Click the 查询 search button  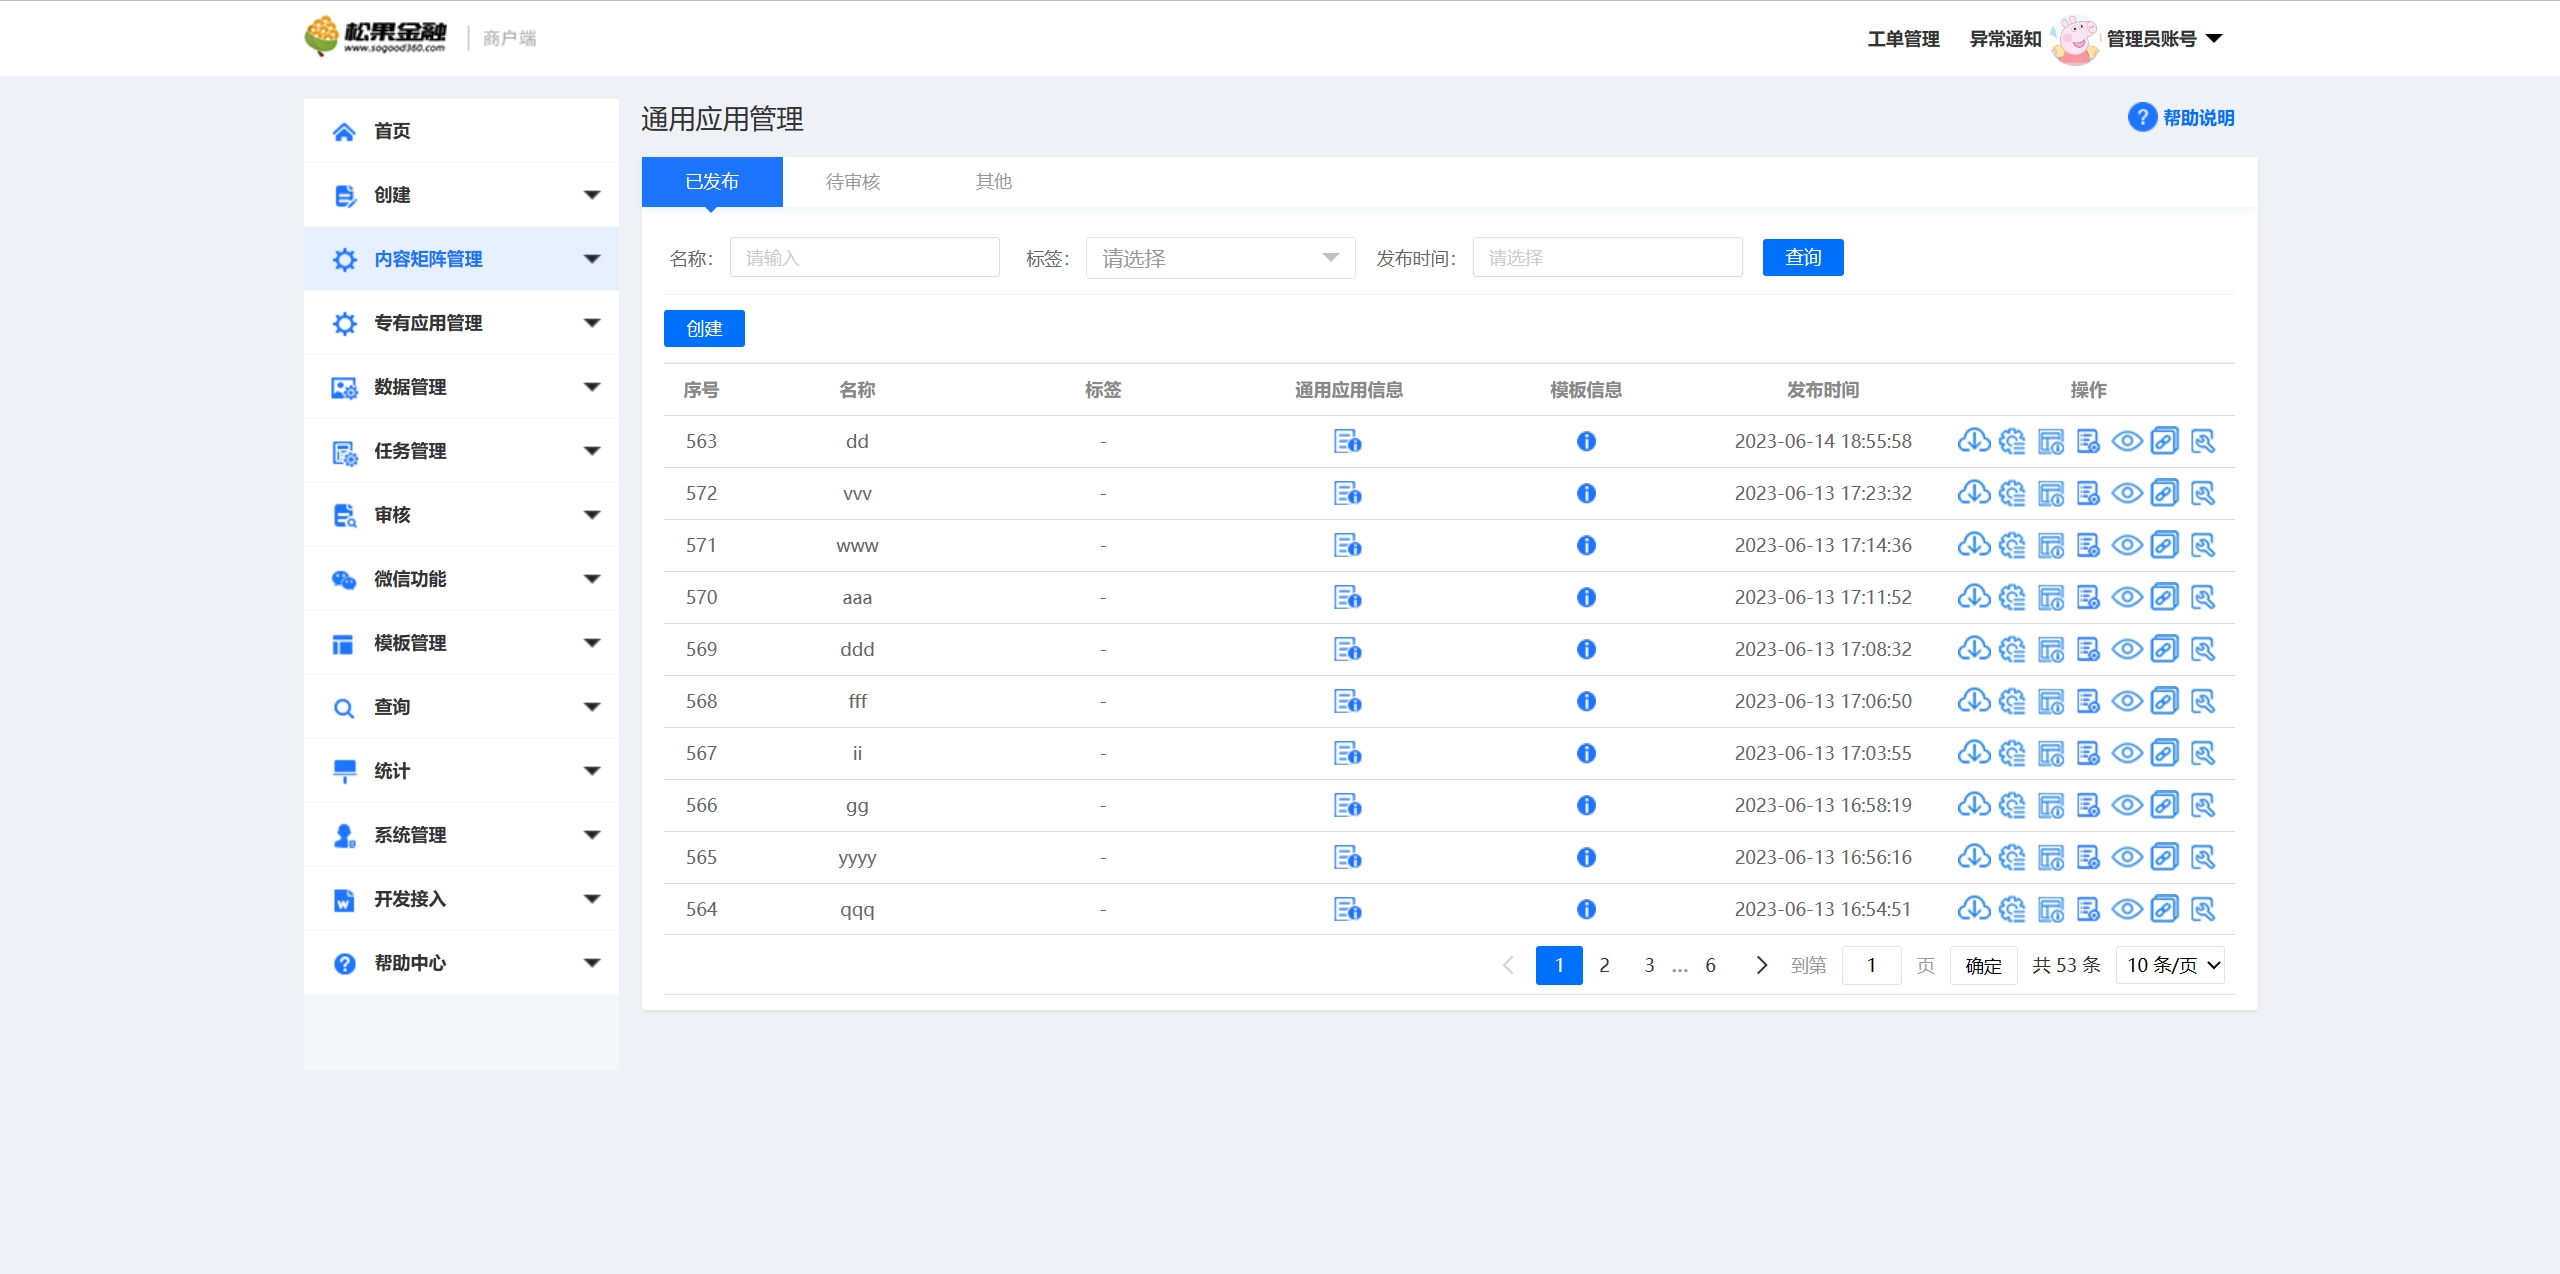click(1803, 257)
